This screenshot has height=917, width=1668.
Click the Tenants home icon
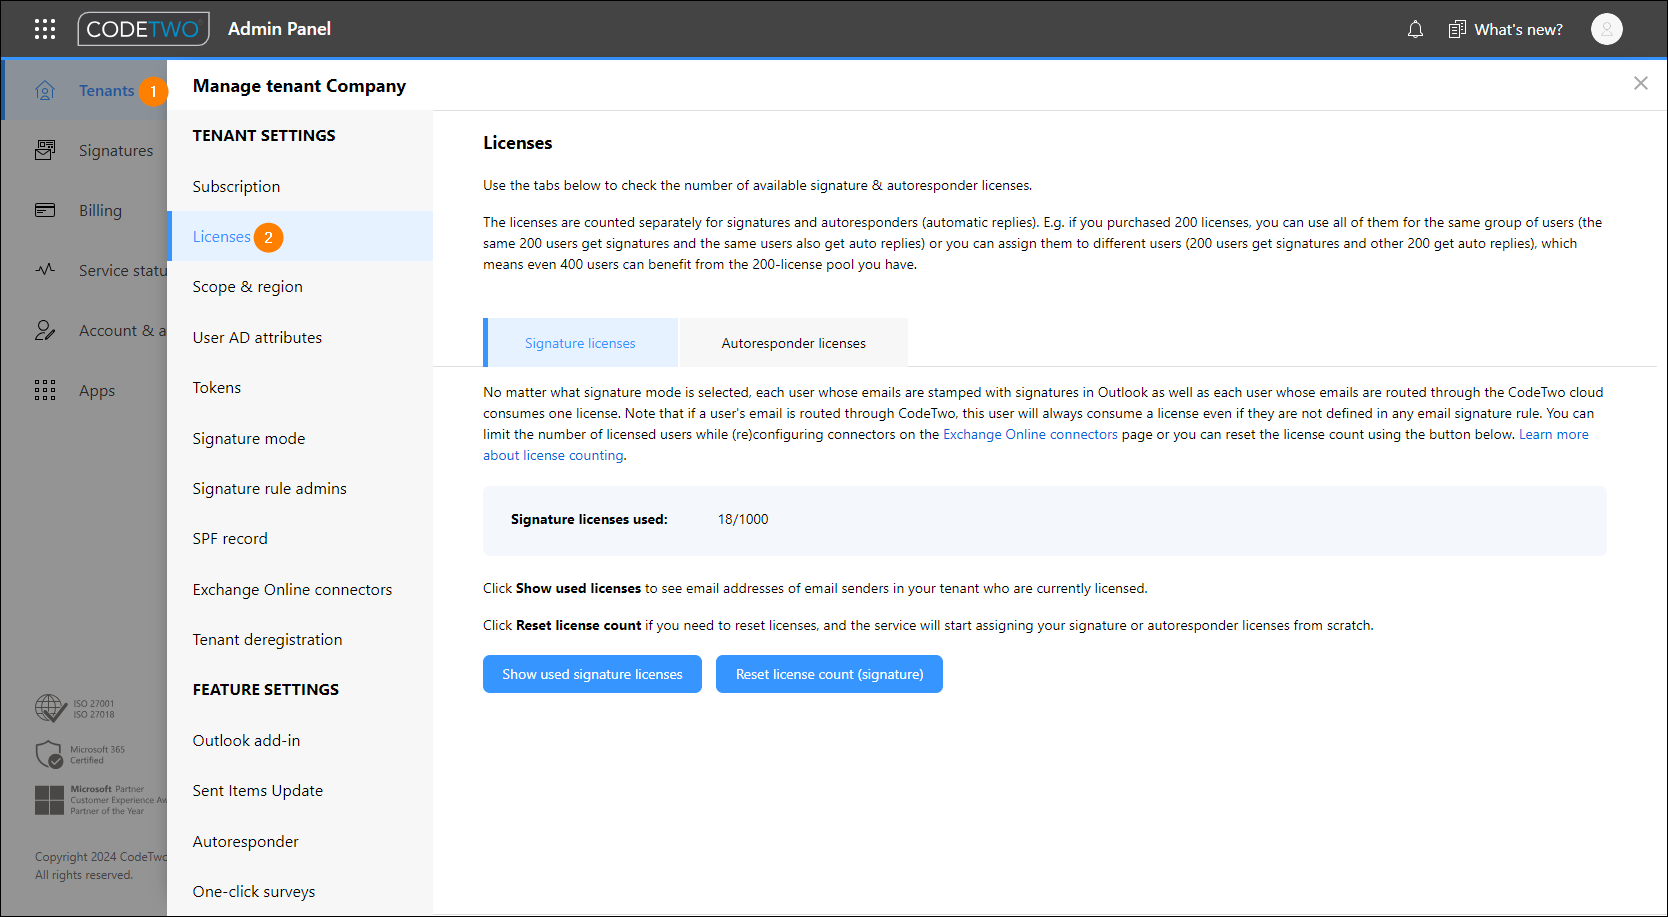click(45, 91)
